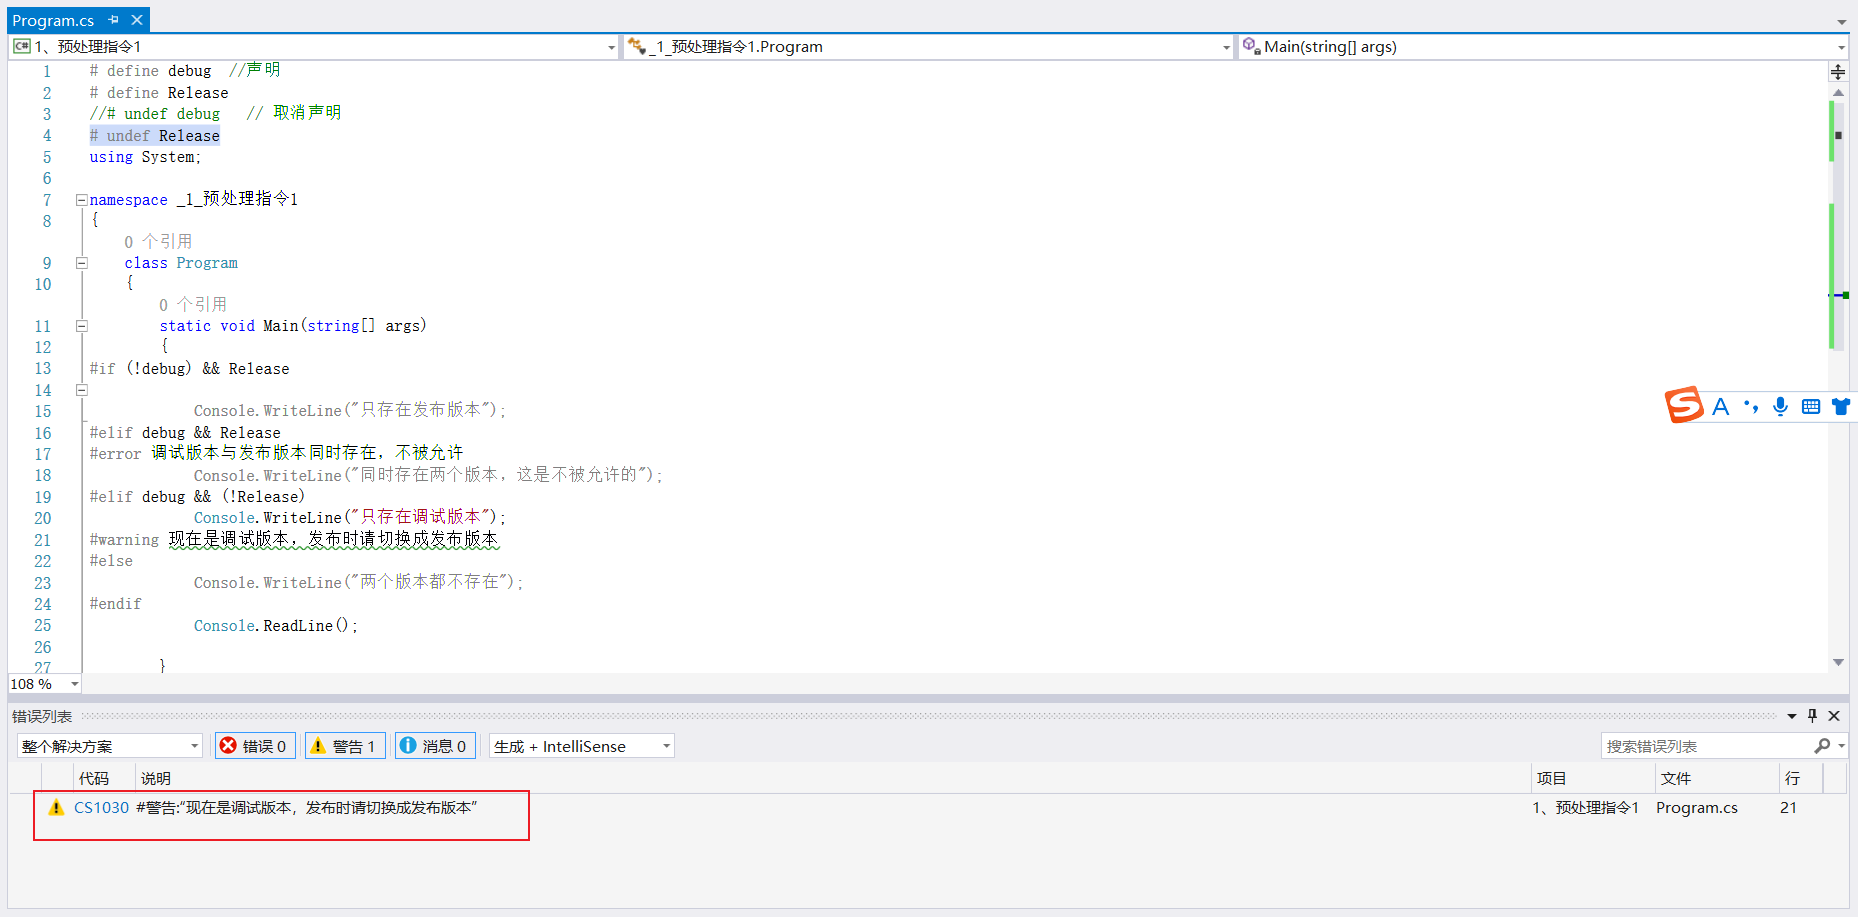Click the search error list field
Viewport: 1858px width, 917px height.
pyautogui.click(x=1707, y=746)
